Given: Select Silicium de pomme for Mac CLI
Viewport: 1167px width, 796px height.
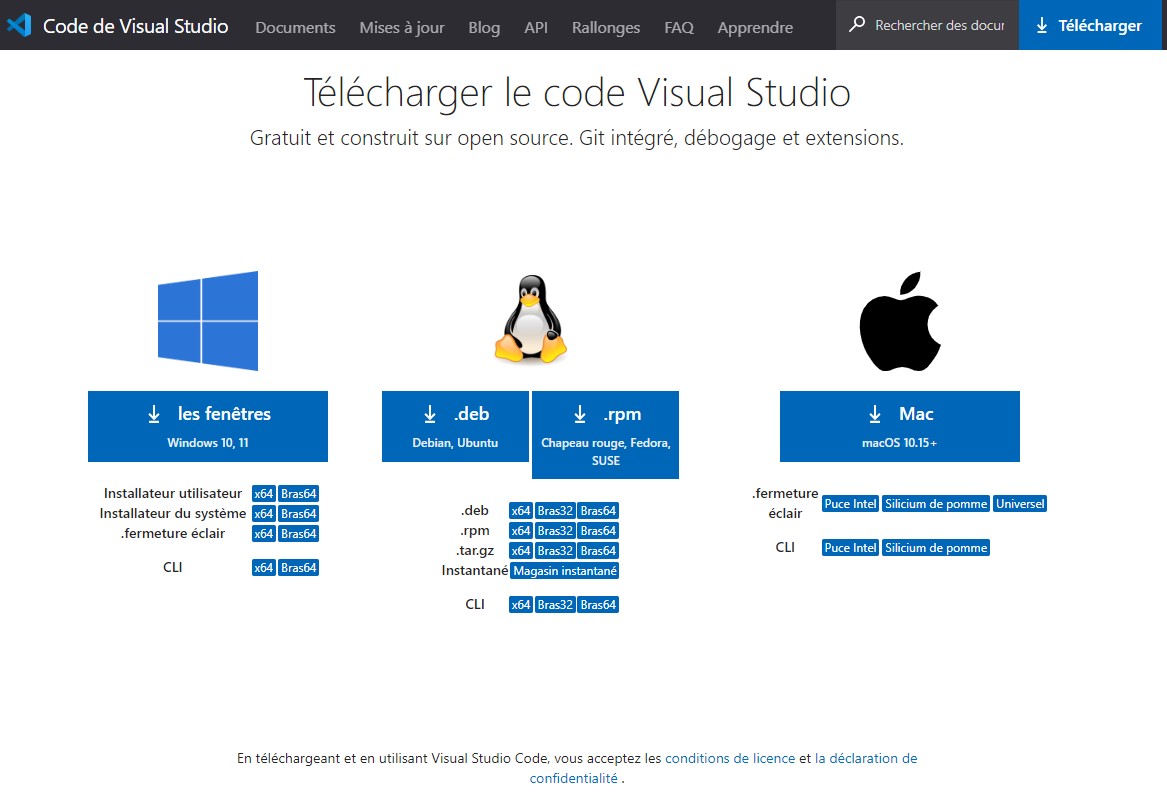Looking at the screenshot, I should (x=936, y=548).
